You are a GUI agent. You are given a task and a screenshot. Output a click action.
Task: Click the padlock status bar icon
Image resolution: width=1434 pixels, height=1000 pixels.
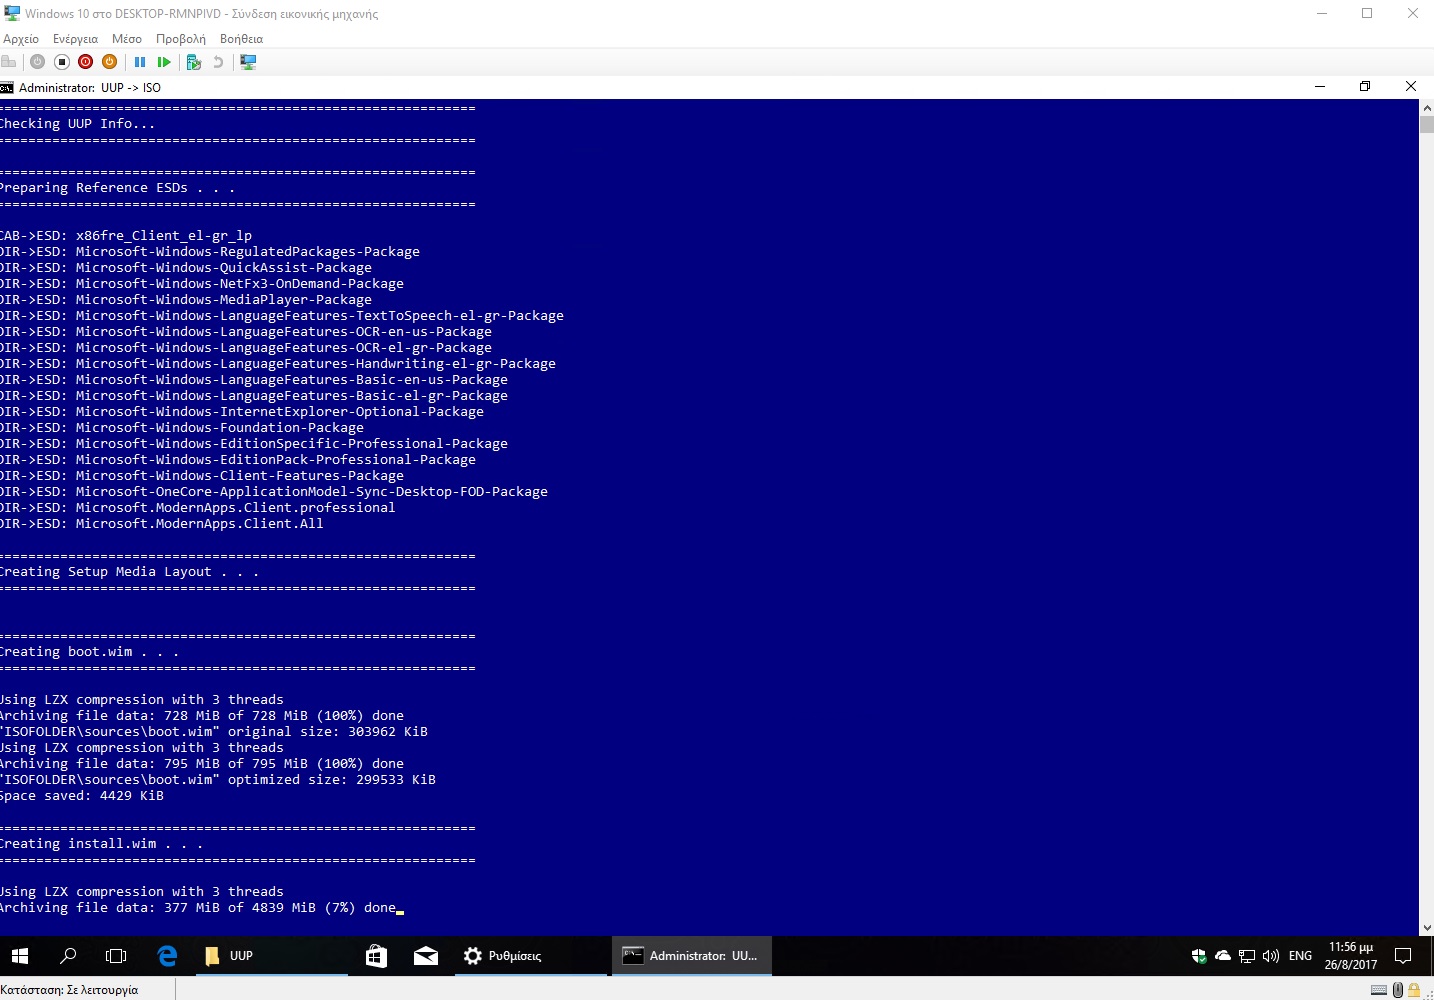1415,990
